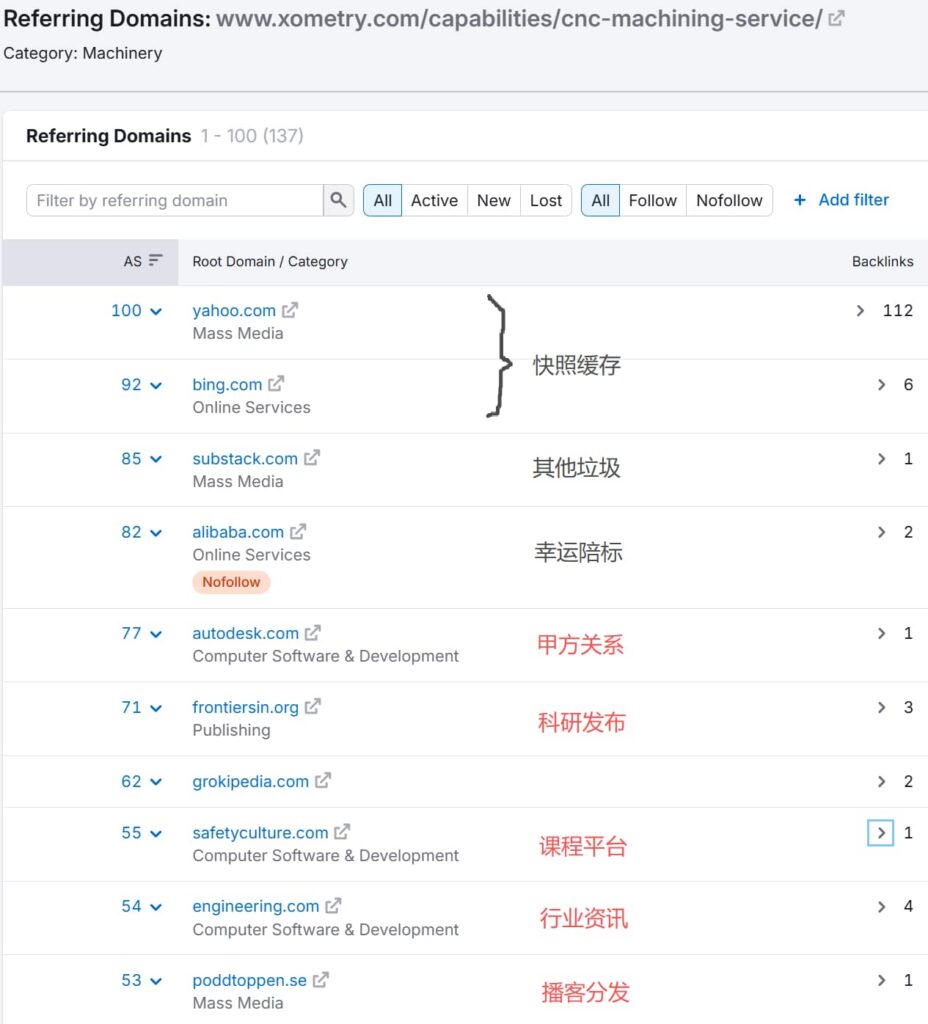Viewport: 928px width, 1024px height.
Task: Select the Lost status filter
Action: coord(545,200)
